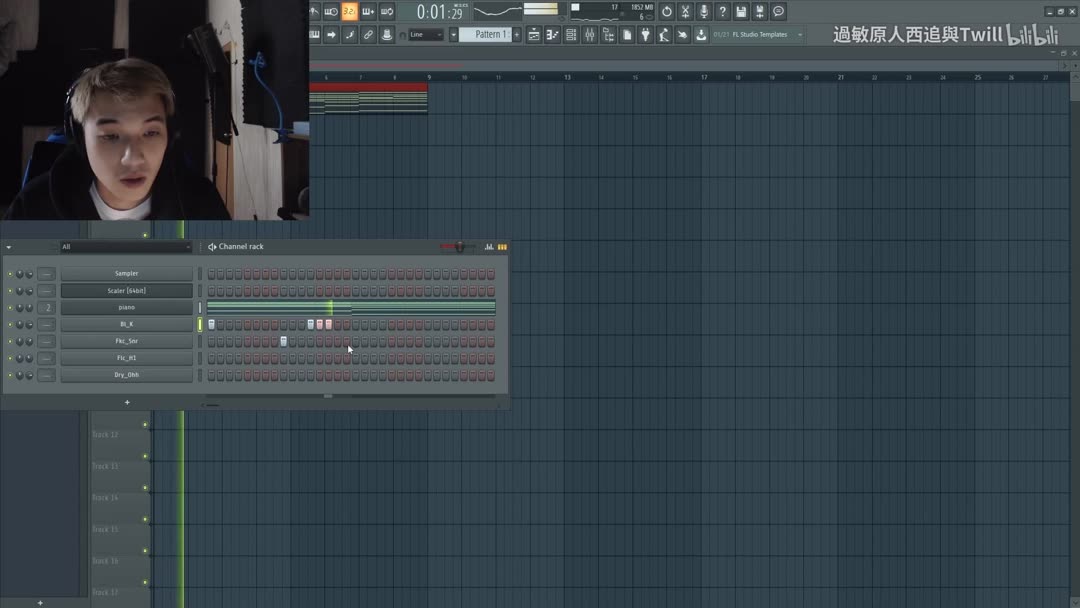Open the FL Studio Templates recent projects dropdown

[757, 33]
